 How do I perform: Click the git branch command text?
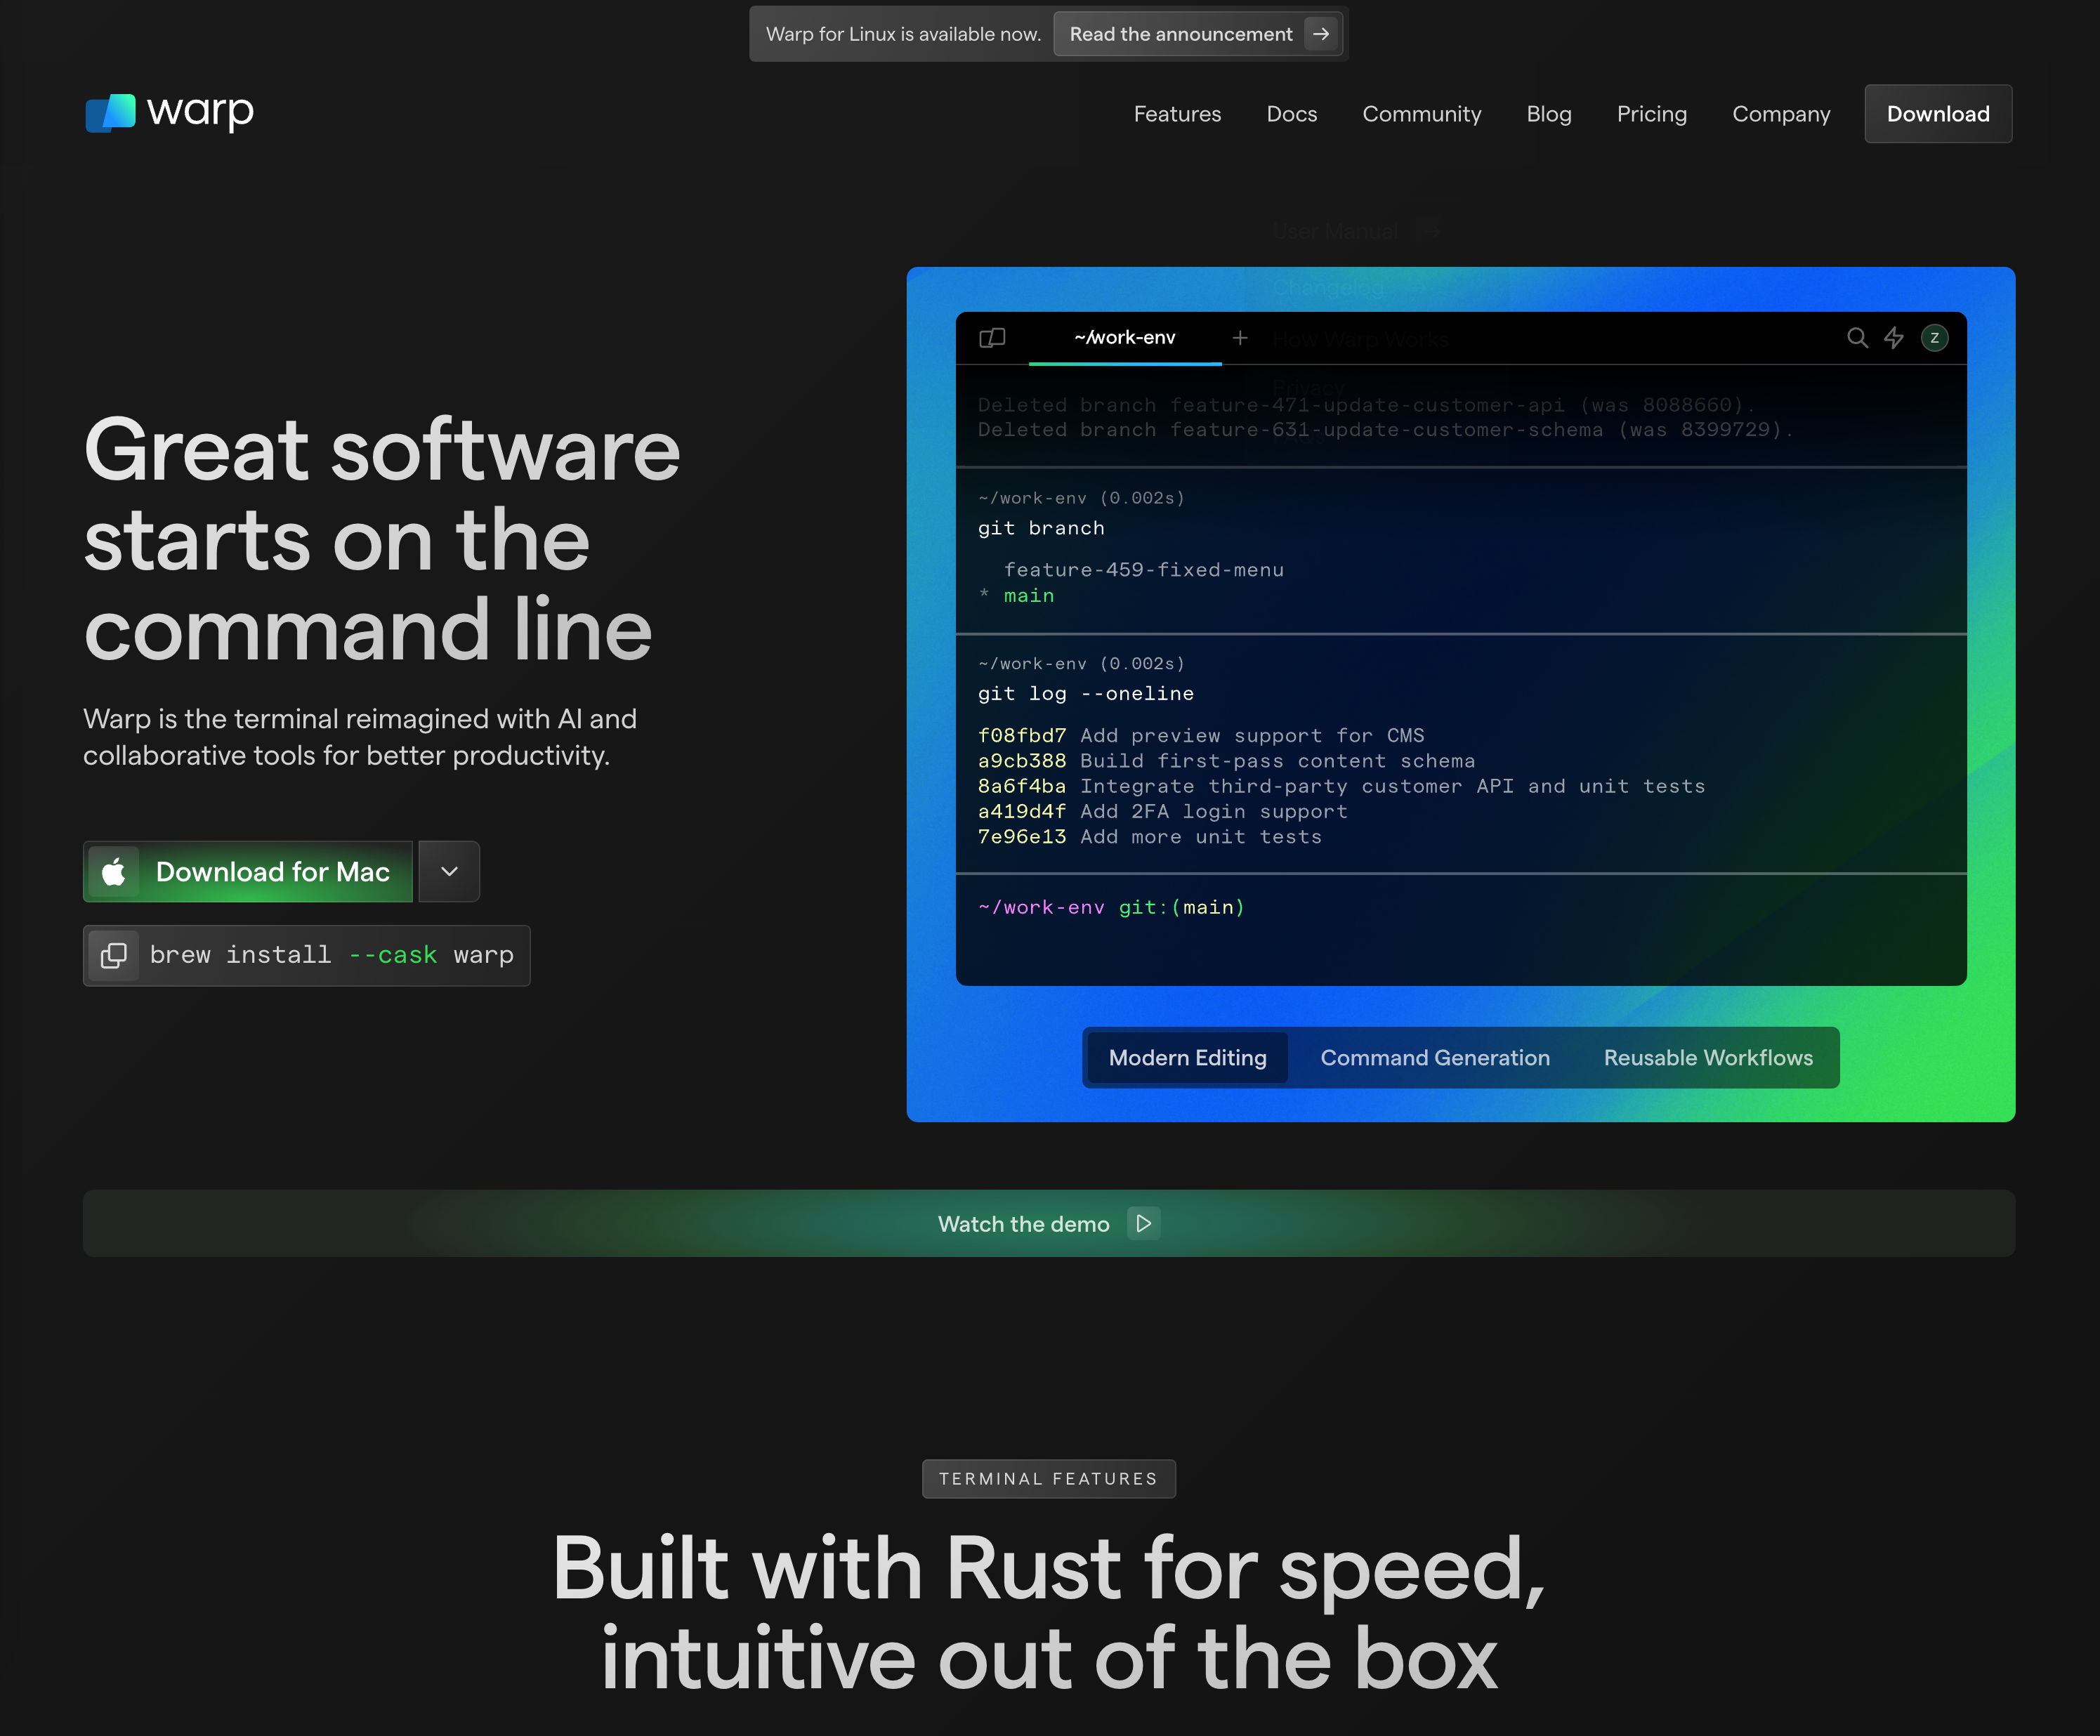click(x=1041, y=528)
